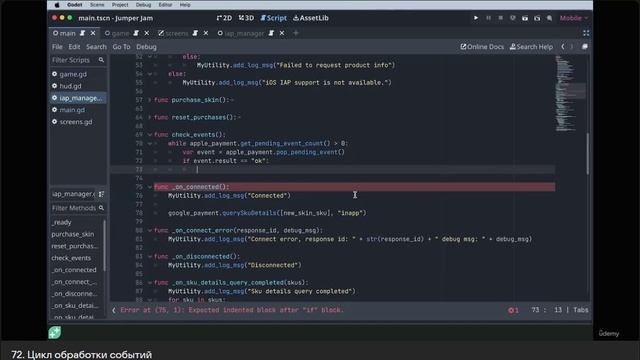Go to previous edited document arrow
Image resolution: width=640 pixels, height=360 pixels.
563,47
